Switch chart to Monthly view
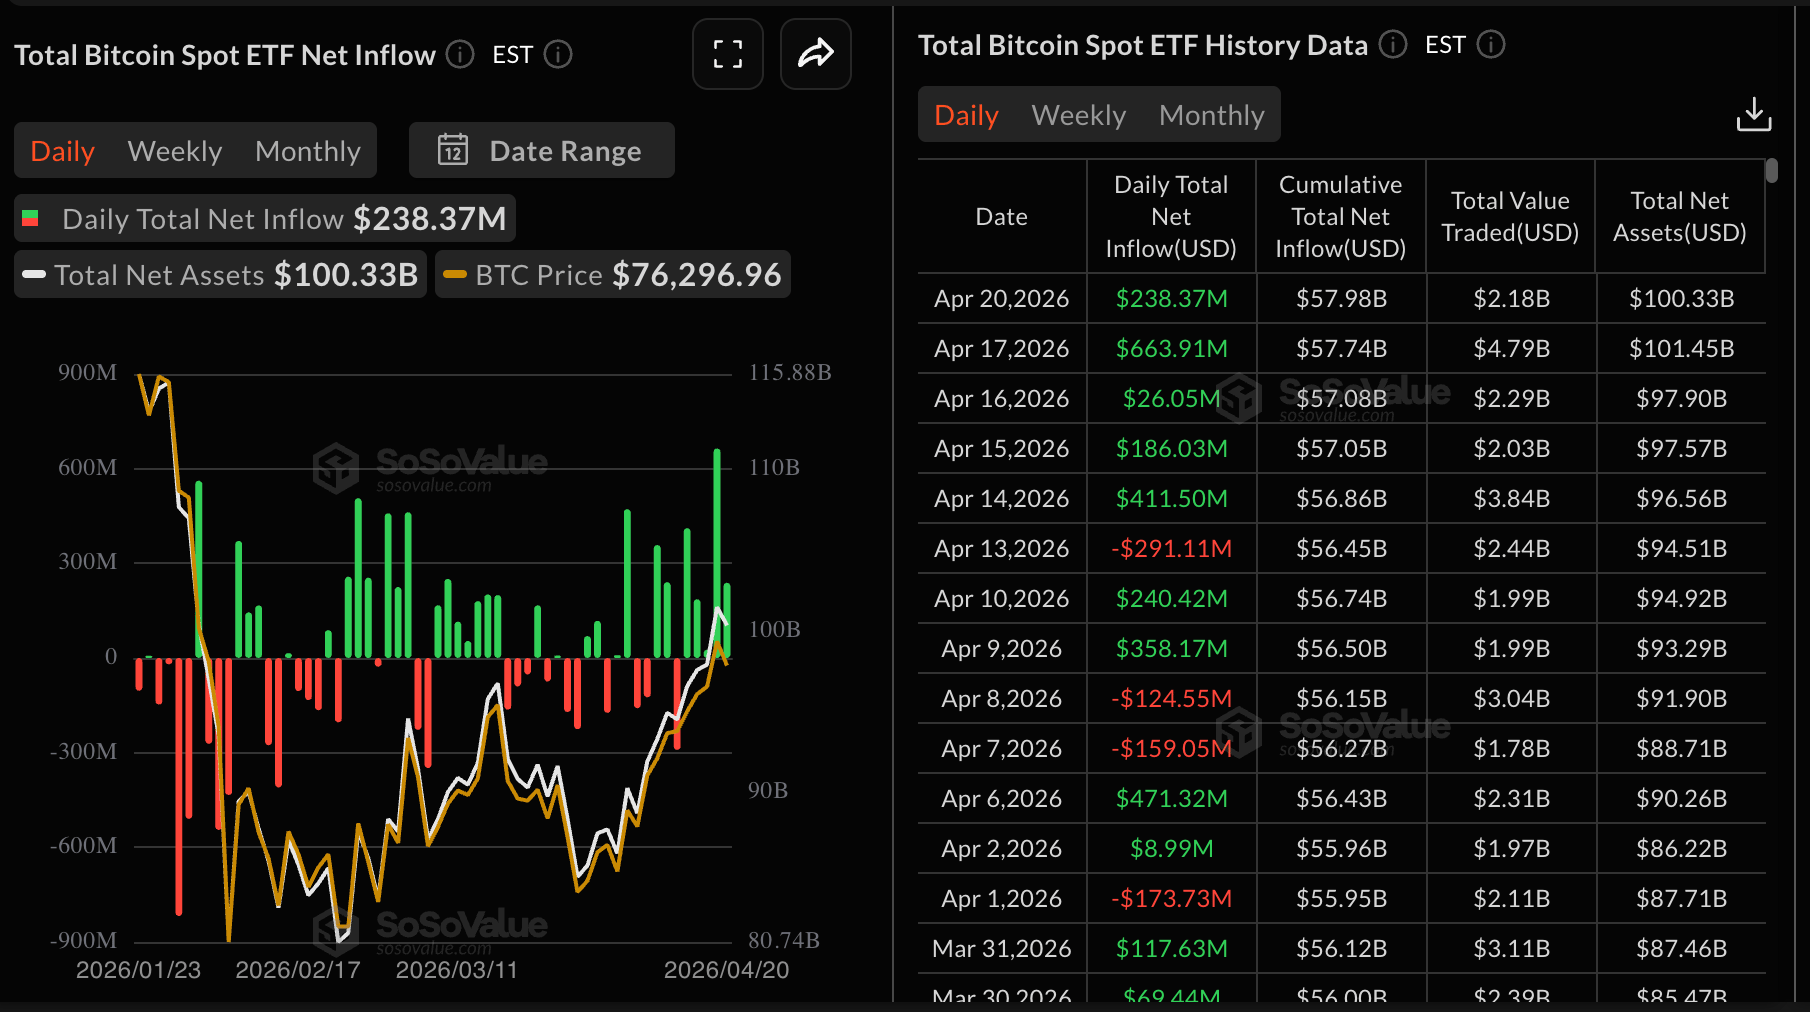1810x1012 pixels. pos(307,151)
